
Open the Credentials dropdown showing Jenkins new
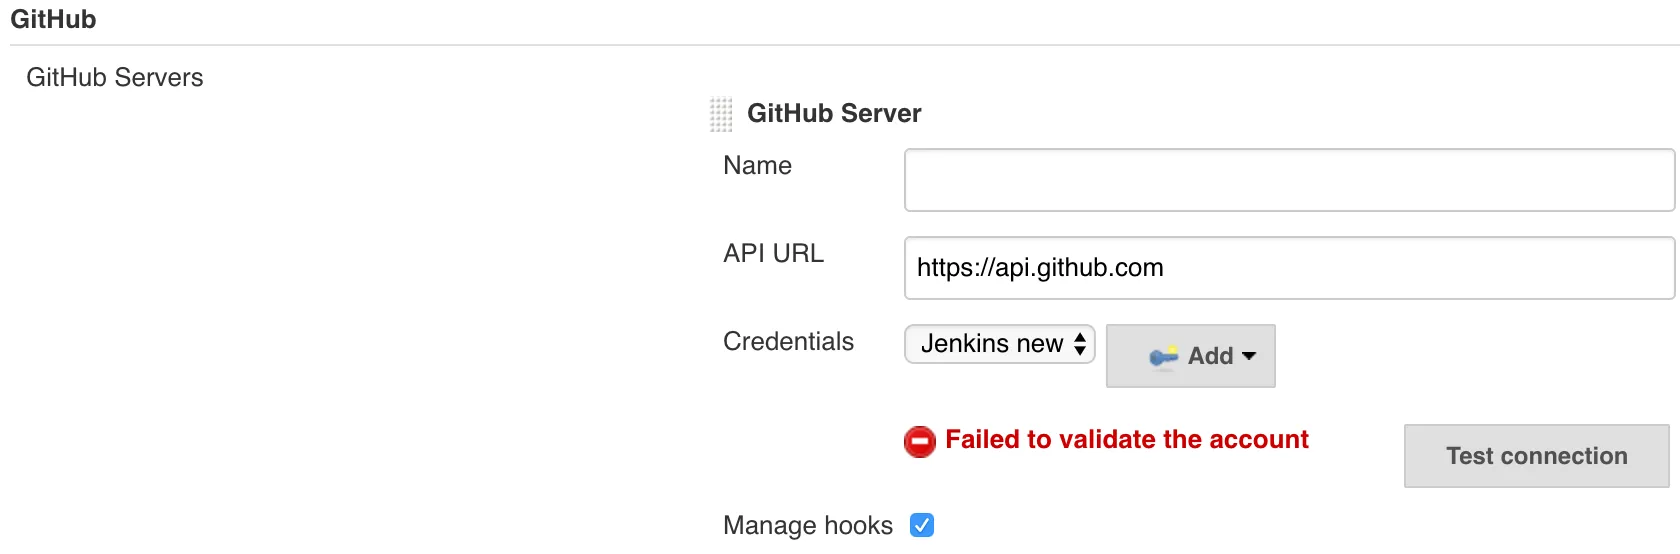pyautogui.click(x=1000, y=344)
